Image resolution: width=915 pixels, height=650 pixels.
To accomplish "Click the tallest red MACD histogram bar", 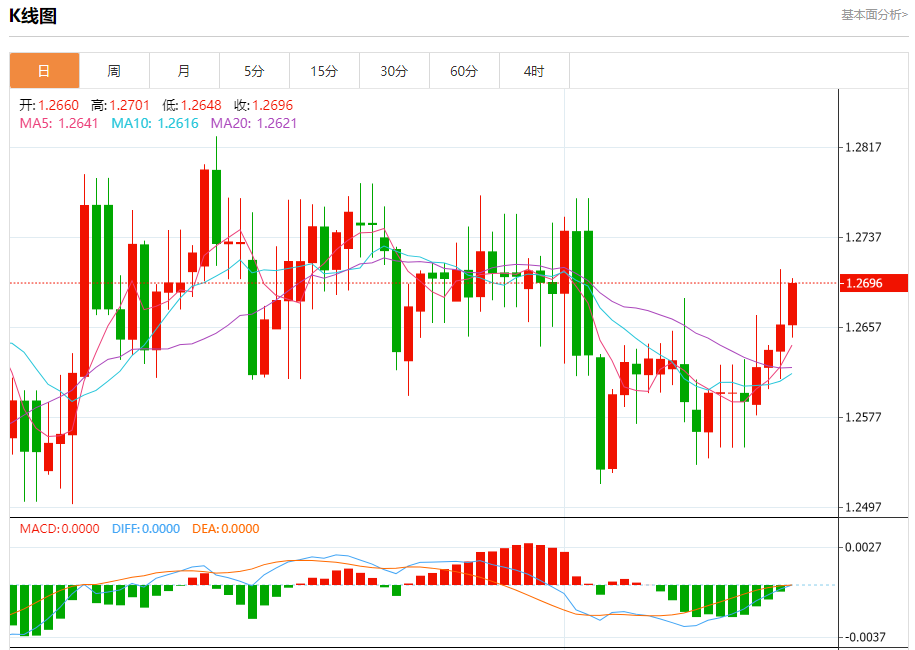I will point(529,564).
